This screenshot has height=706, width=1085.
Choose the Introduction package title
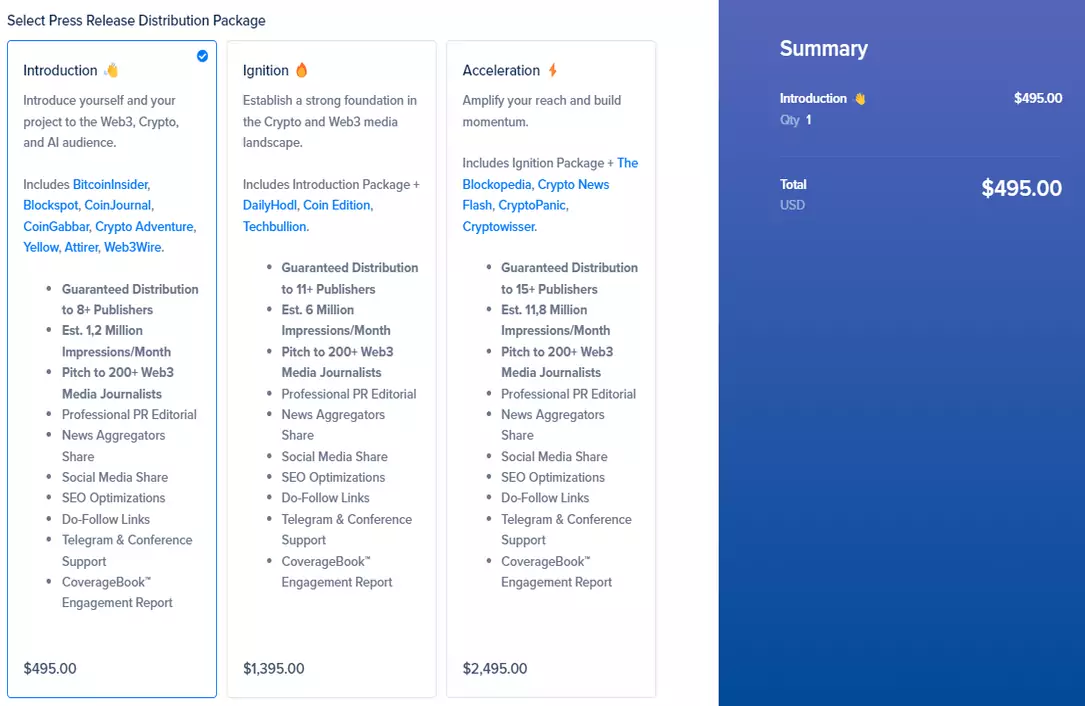coord(60,71)
